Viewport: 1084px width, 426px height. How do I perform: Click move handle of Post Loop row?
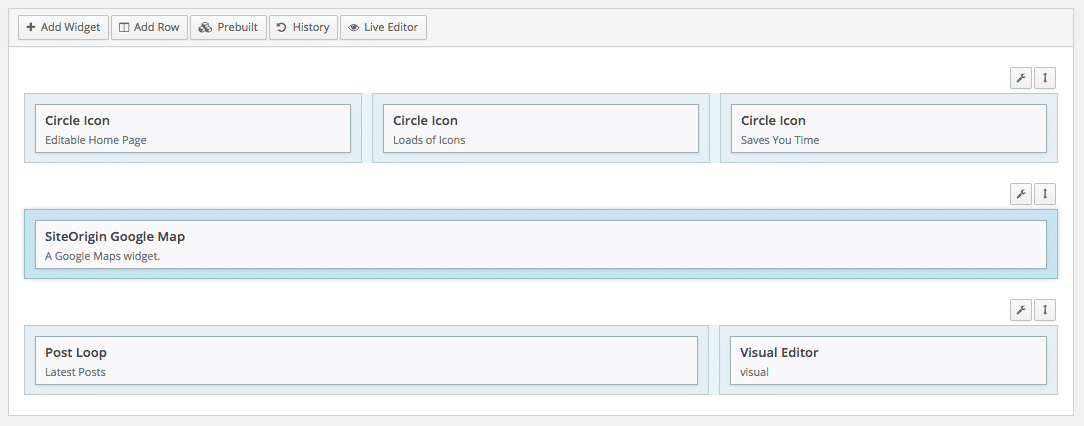(x=1045, y=310)
